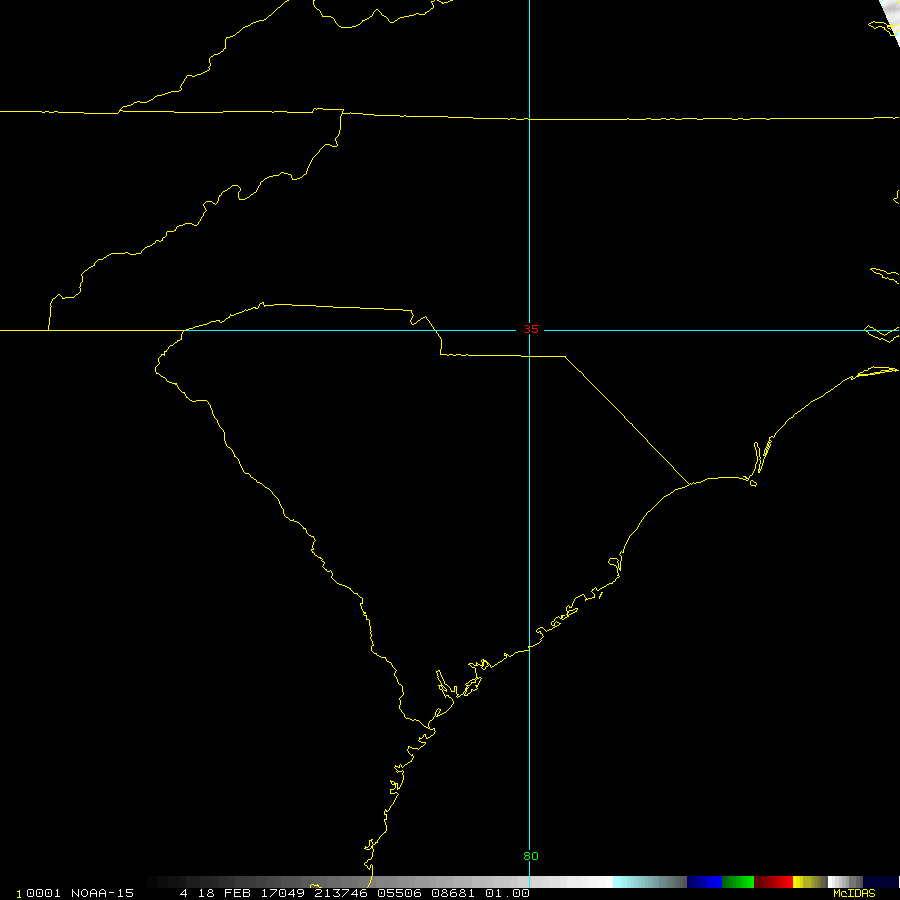The image size is (900, 900).
Task: Click the dark navy segment of color bar
Action: click(x=881, y=882)
